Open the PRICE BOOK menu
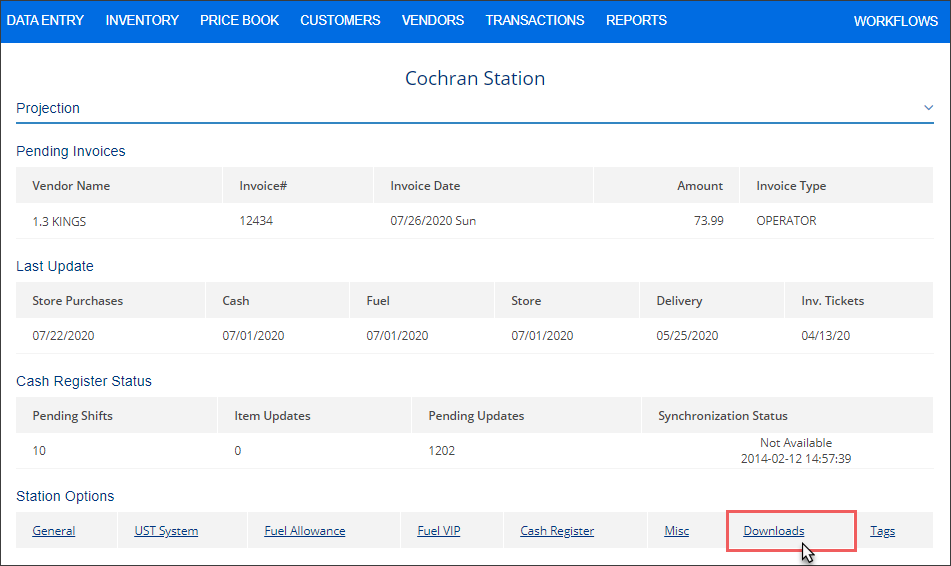This screenshot has width=951, height=566. (x=240, y=21)
